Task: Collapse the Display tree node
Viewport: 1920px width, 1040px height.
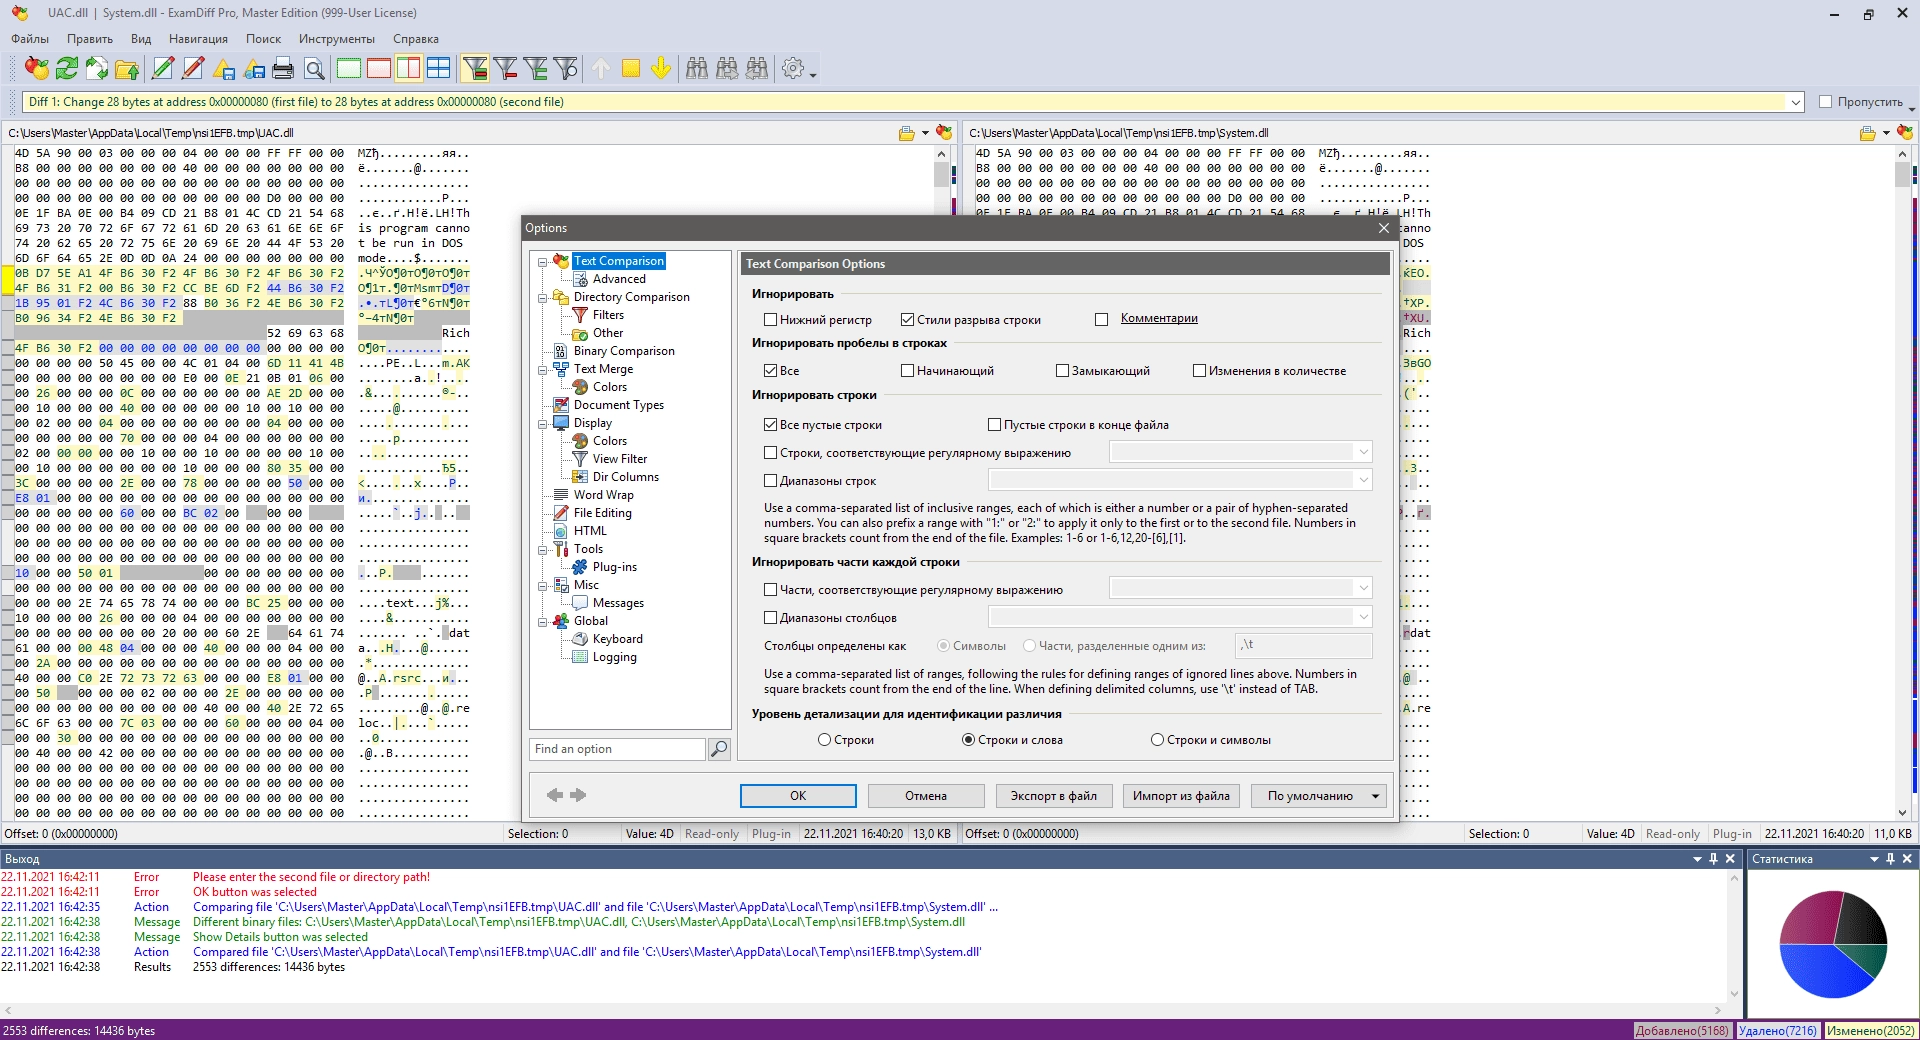Action: 543,424
